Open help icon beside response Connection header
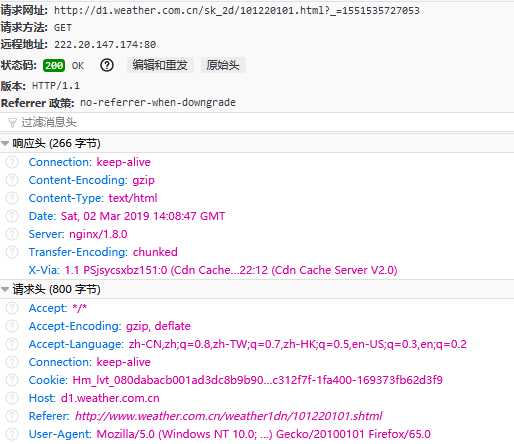Image resolution: width=514 pixels, height=444 pixels. [12, 162]
